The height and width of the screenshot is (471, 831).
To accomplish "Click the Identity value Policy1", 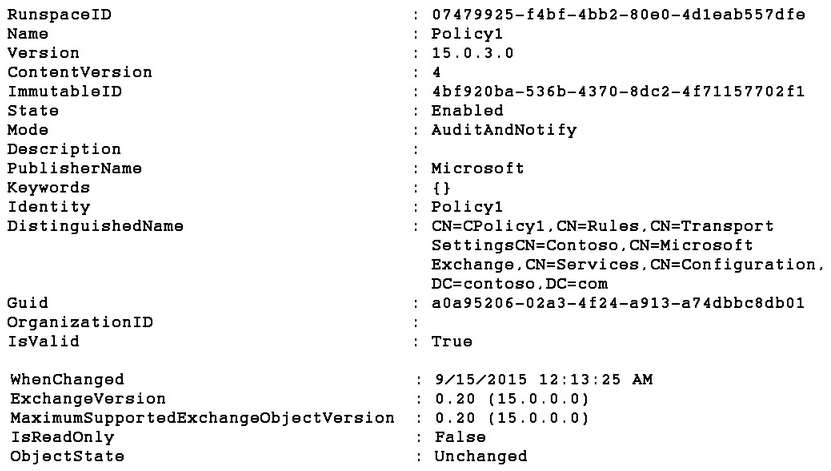I will point(467,207).
